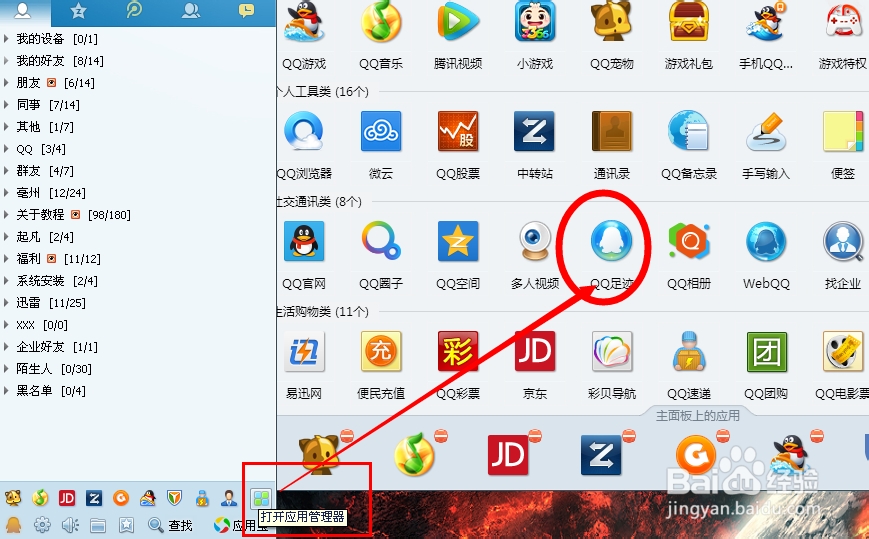Open 游戏礼包 treasure chest icon
869x539 pixels.
click(x=689, y=22)
